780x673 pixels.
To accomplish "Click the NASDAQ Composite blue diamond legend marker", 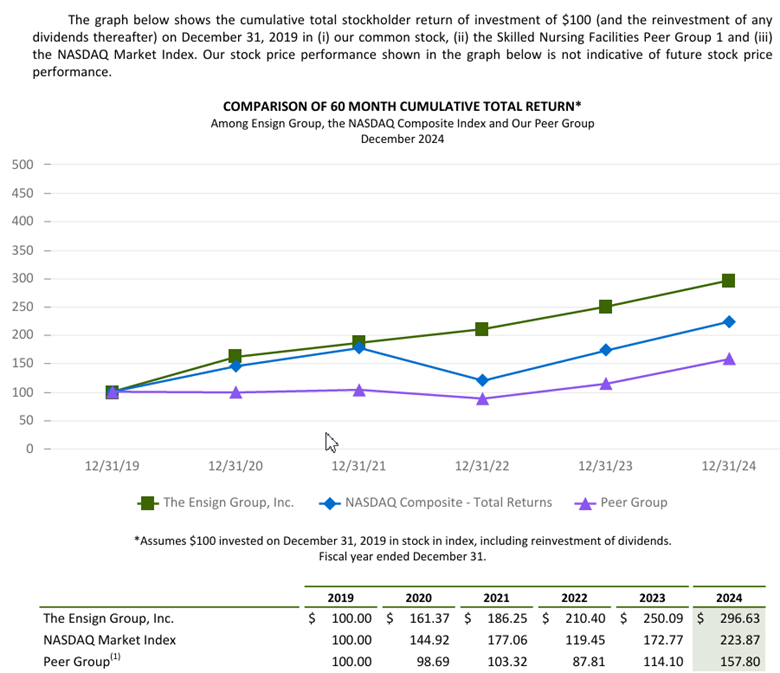I will pyautogui.click(x=329, y=503).
